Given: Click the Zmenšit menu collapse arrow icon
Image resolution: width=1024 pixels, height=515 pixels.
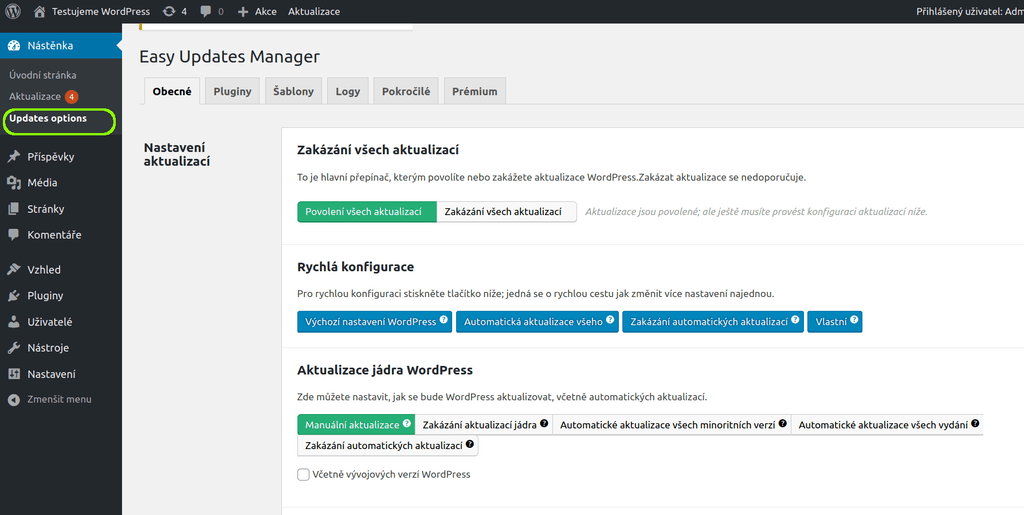Looking at the screenshot, I should click(x=14, y=399).
